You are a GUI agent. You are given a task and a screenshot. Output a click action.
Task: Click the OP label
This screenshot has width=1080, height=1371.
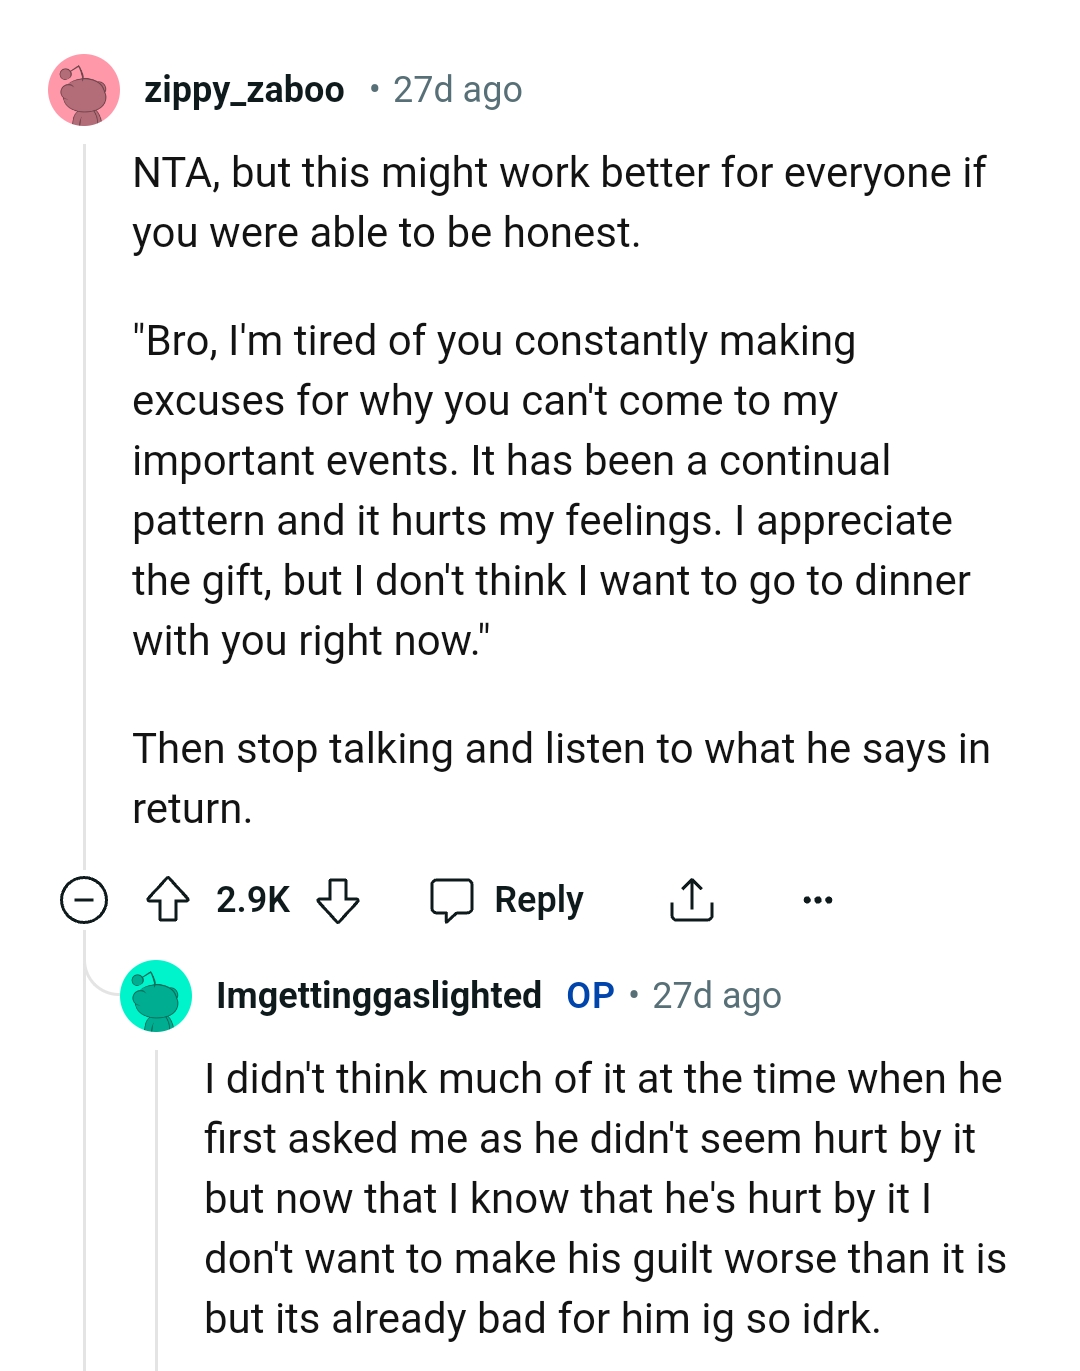(x=590, y=995)
